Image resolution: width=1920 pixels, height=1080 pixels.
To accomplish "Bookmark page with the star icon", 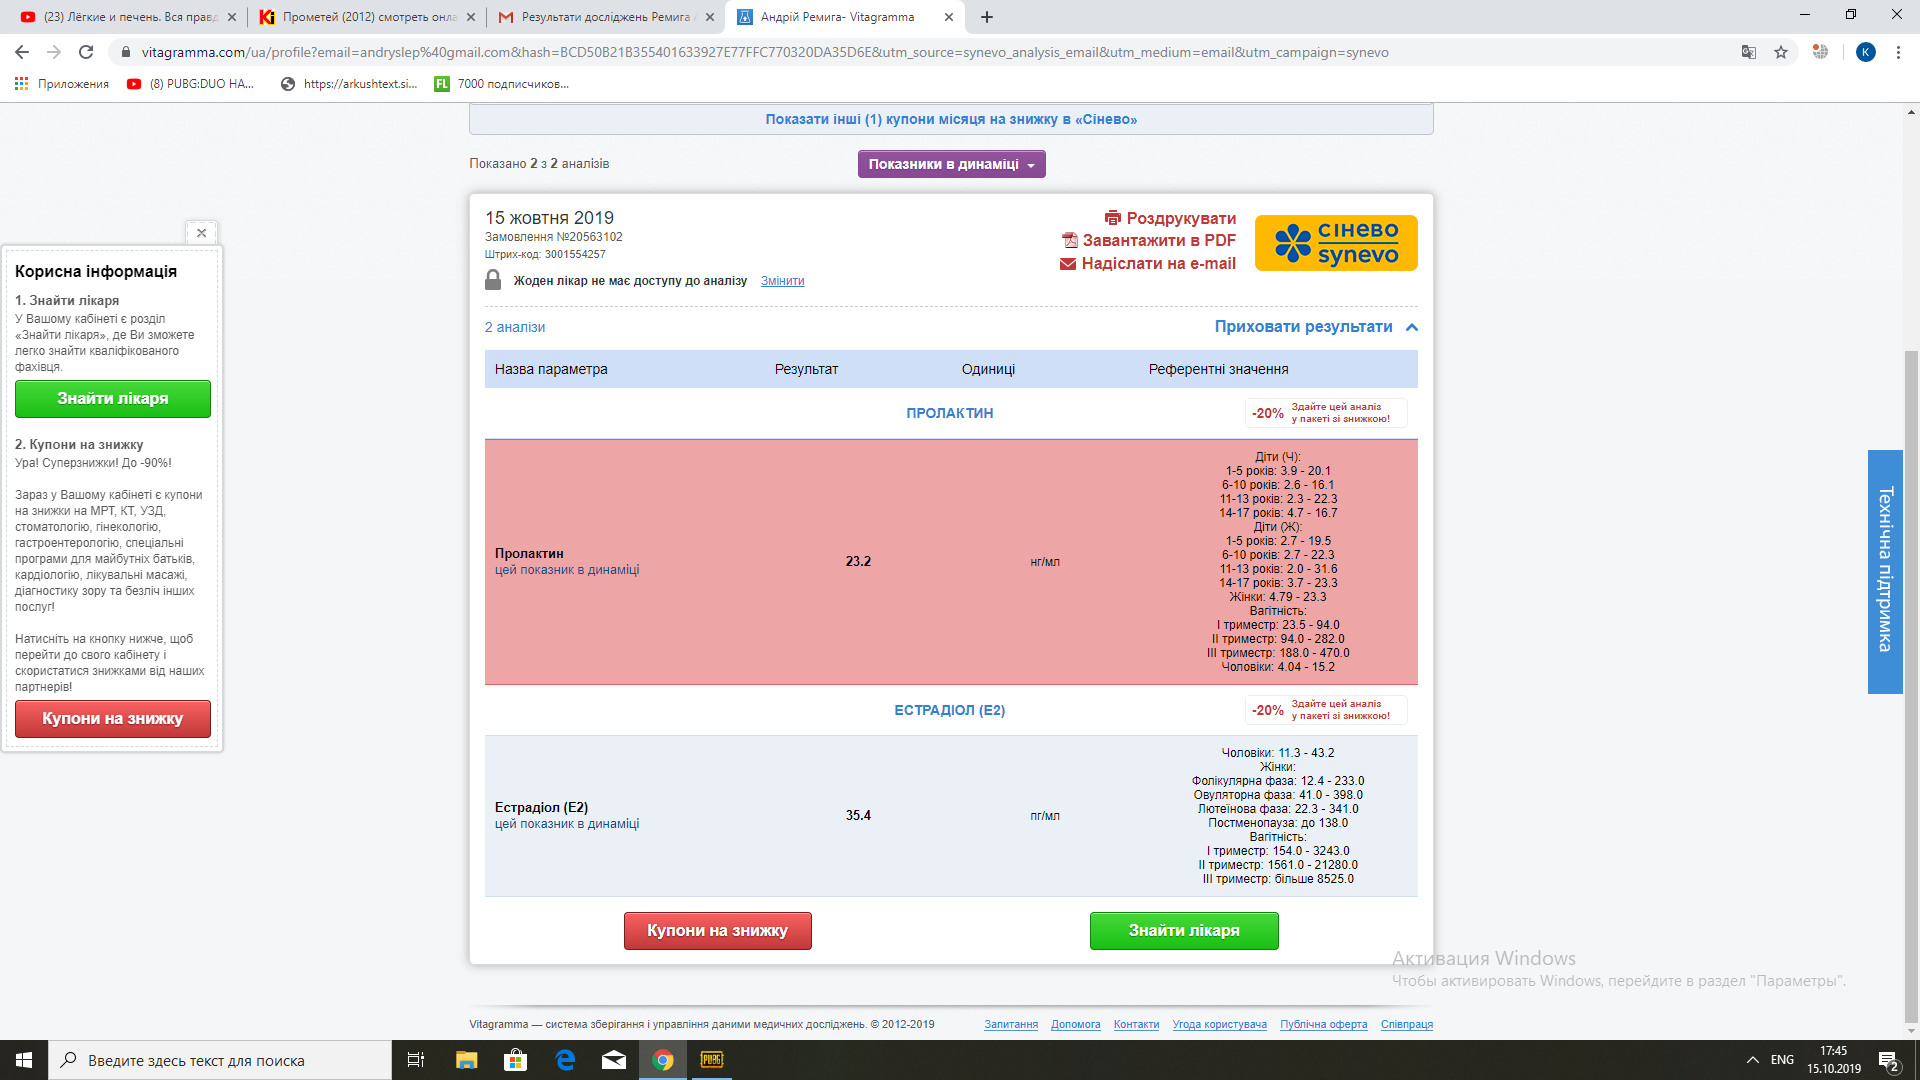I will pos(1780,52).
